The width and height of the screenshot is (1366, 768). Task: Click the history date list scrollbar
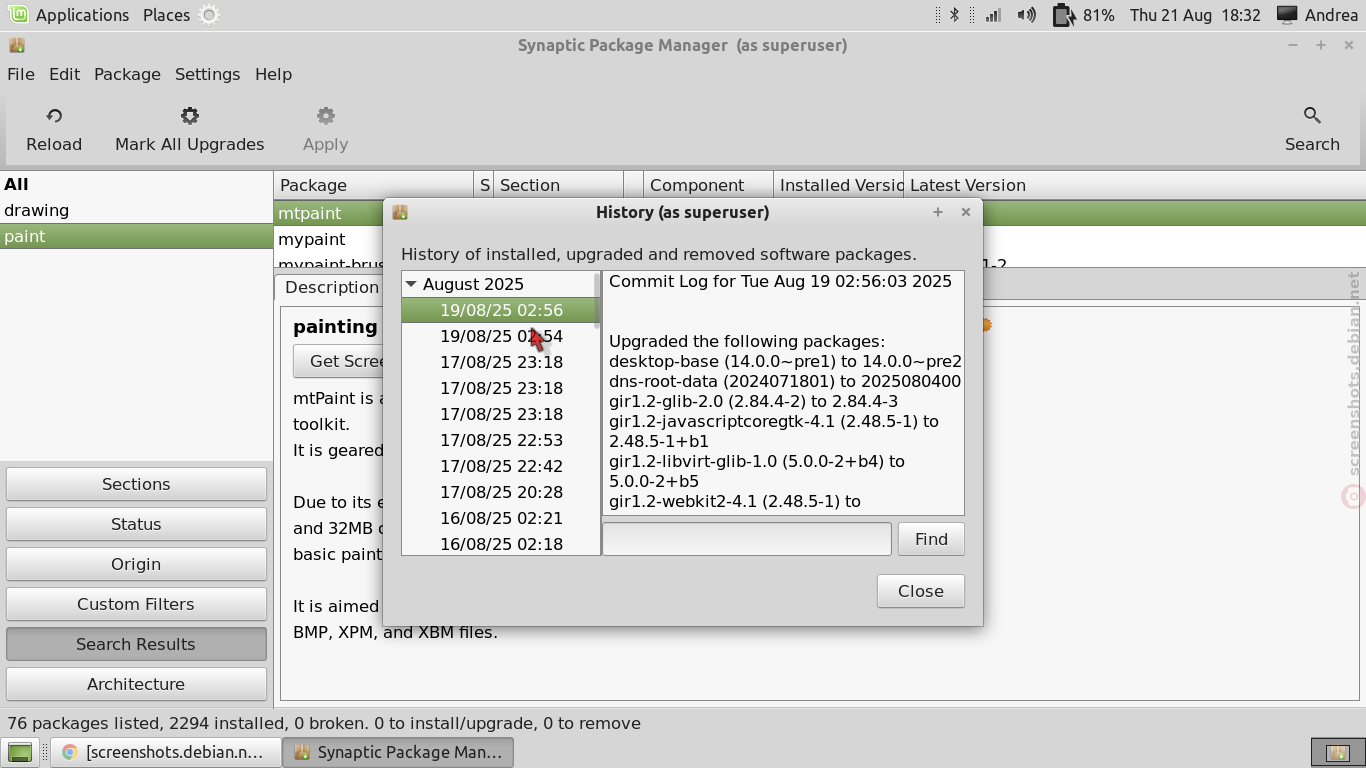pos(598,300)
